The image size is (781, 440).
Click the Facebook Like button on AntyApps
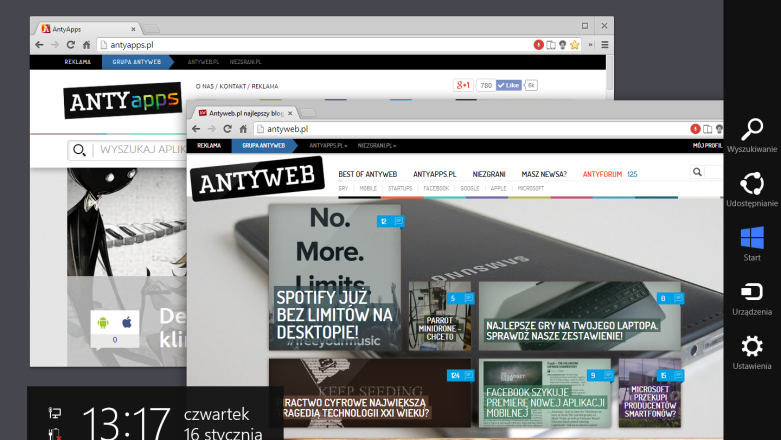(x=509, y=85)
